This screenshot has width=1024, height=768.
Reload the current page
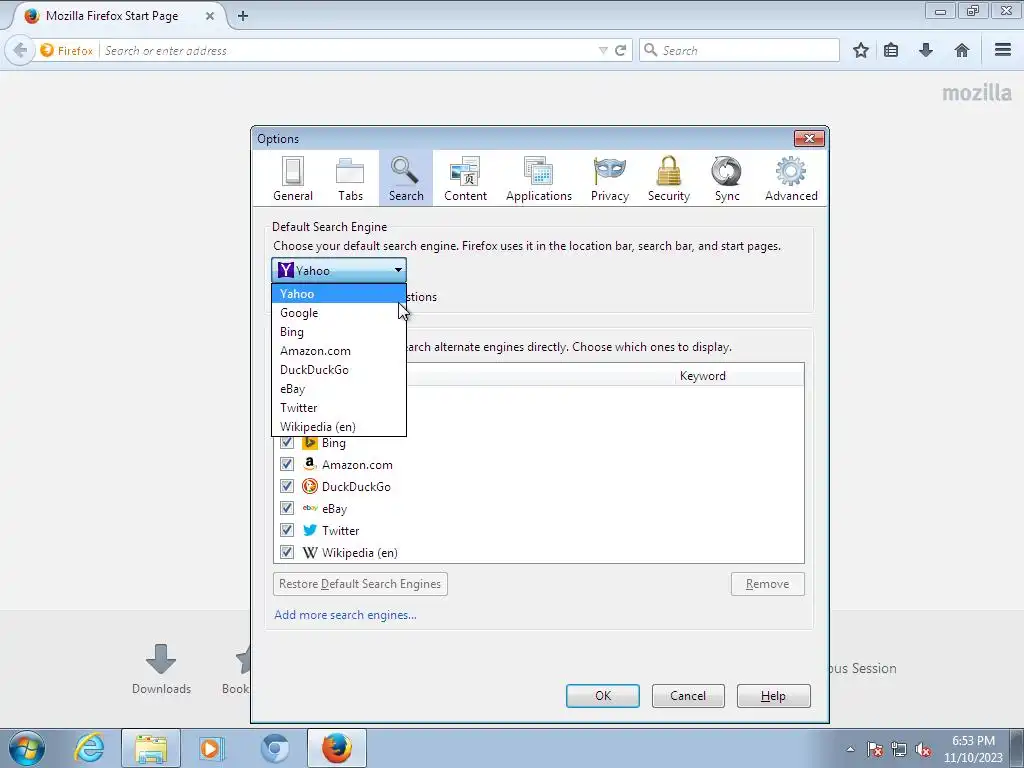click(620, 50)
